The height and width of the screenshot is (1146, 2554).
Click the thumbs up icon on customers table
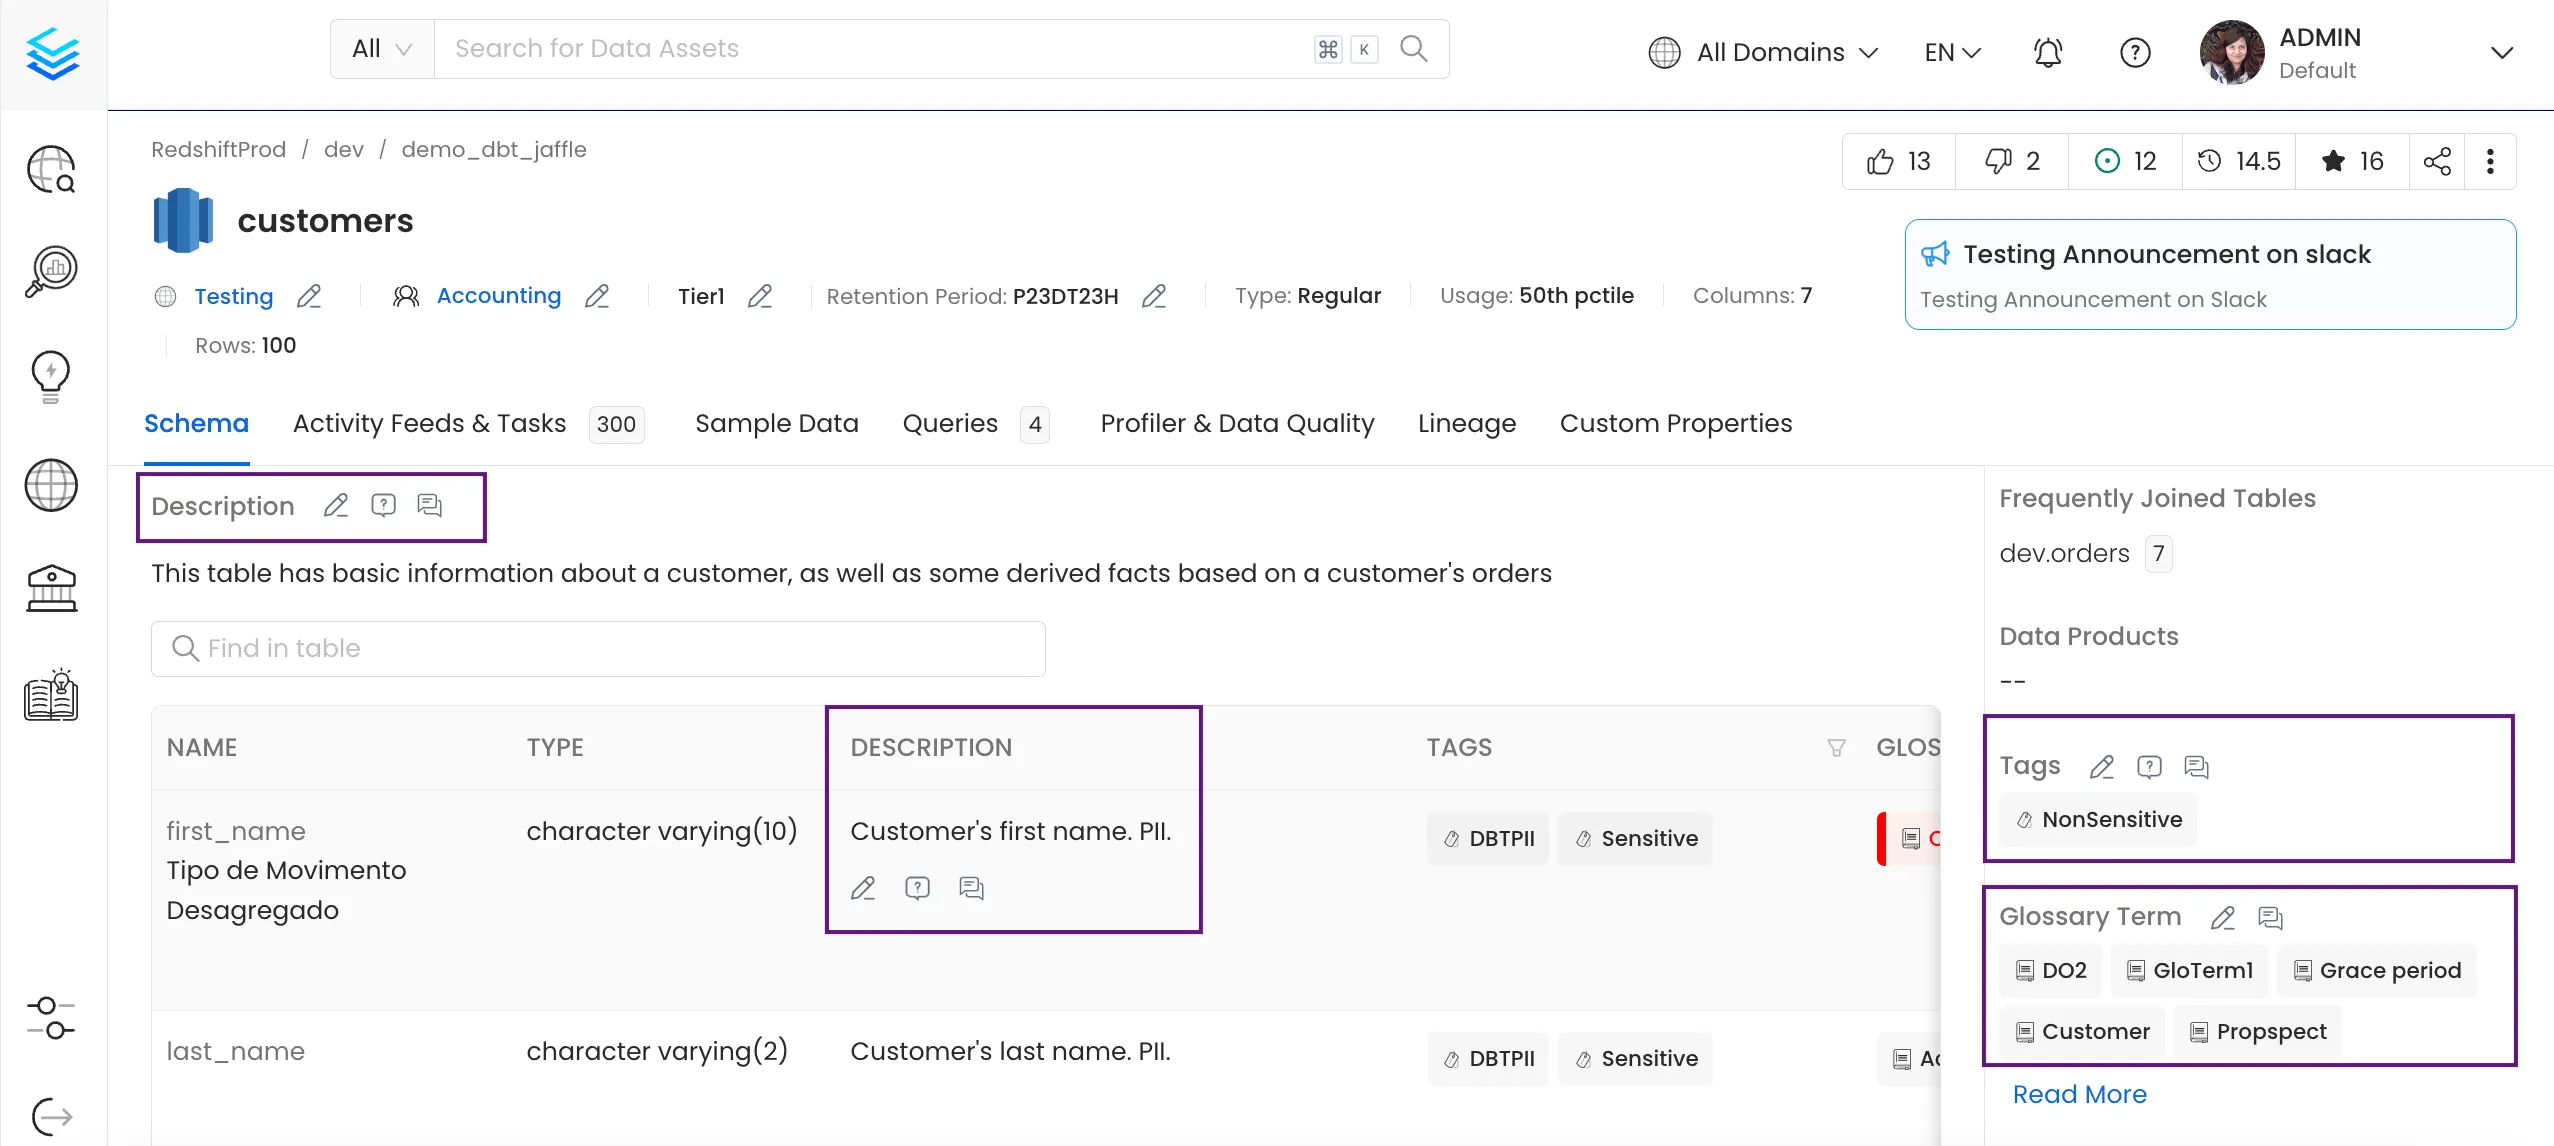click(1881, 161)
